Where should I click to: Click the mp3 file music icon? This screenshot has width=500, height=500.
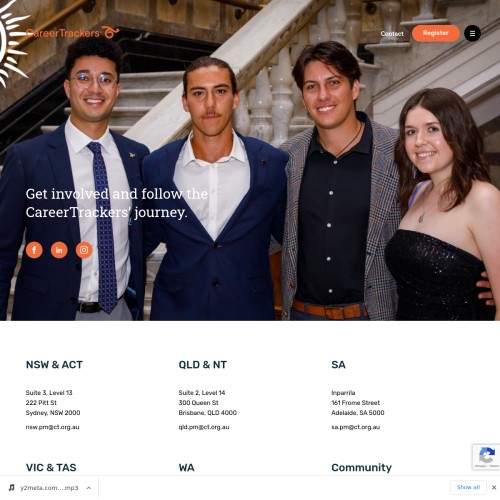12,488
